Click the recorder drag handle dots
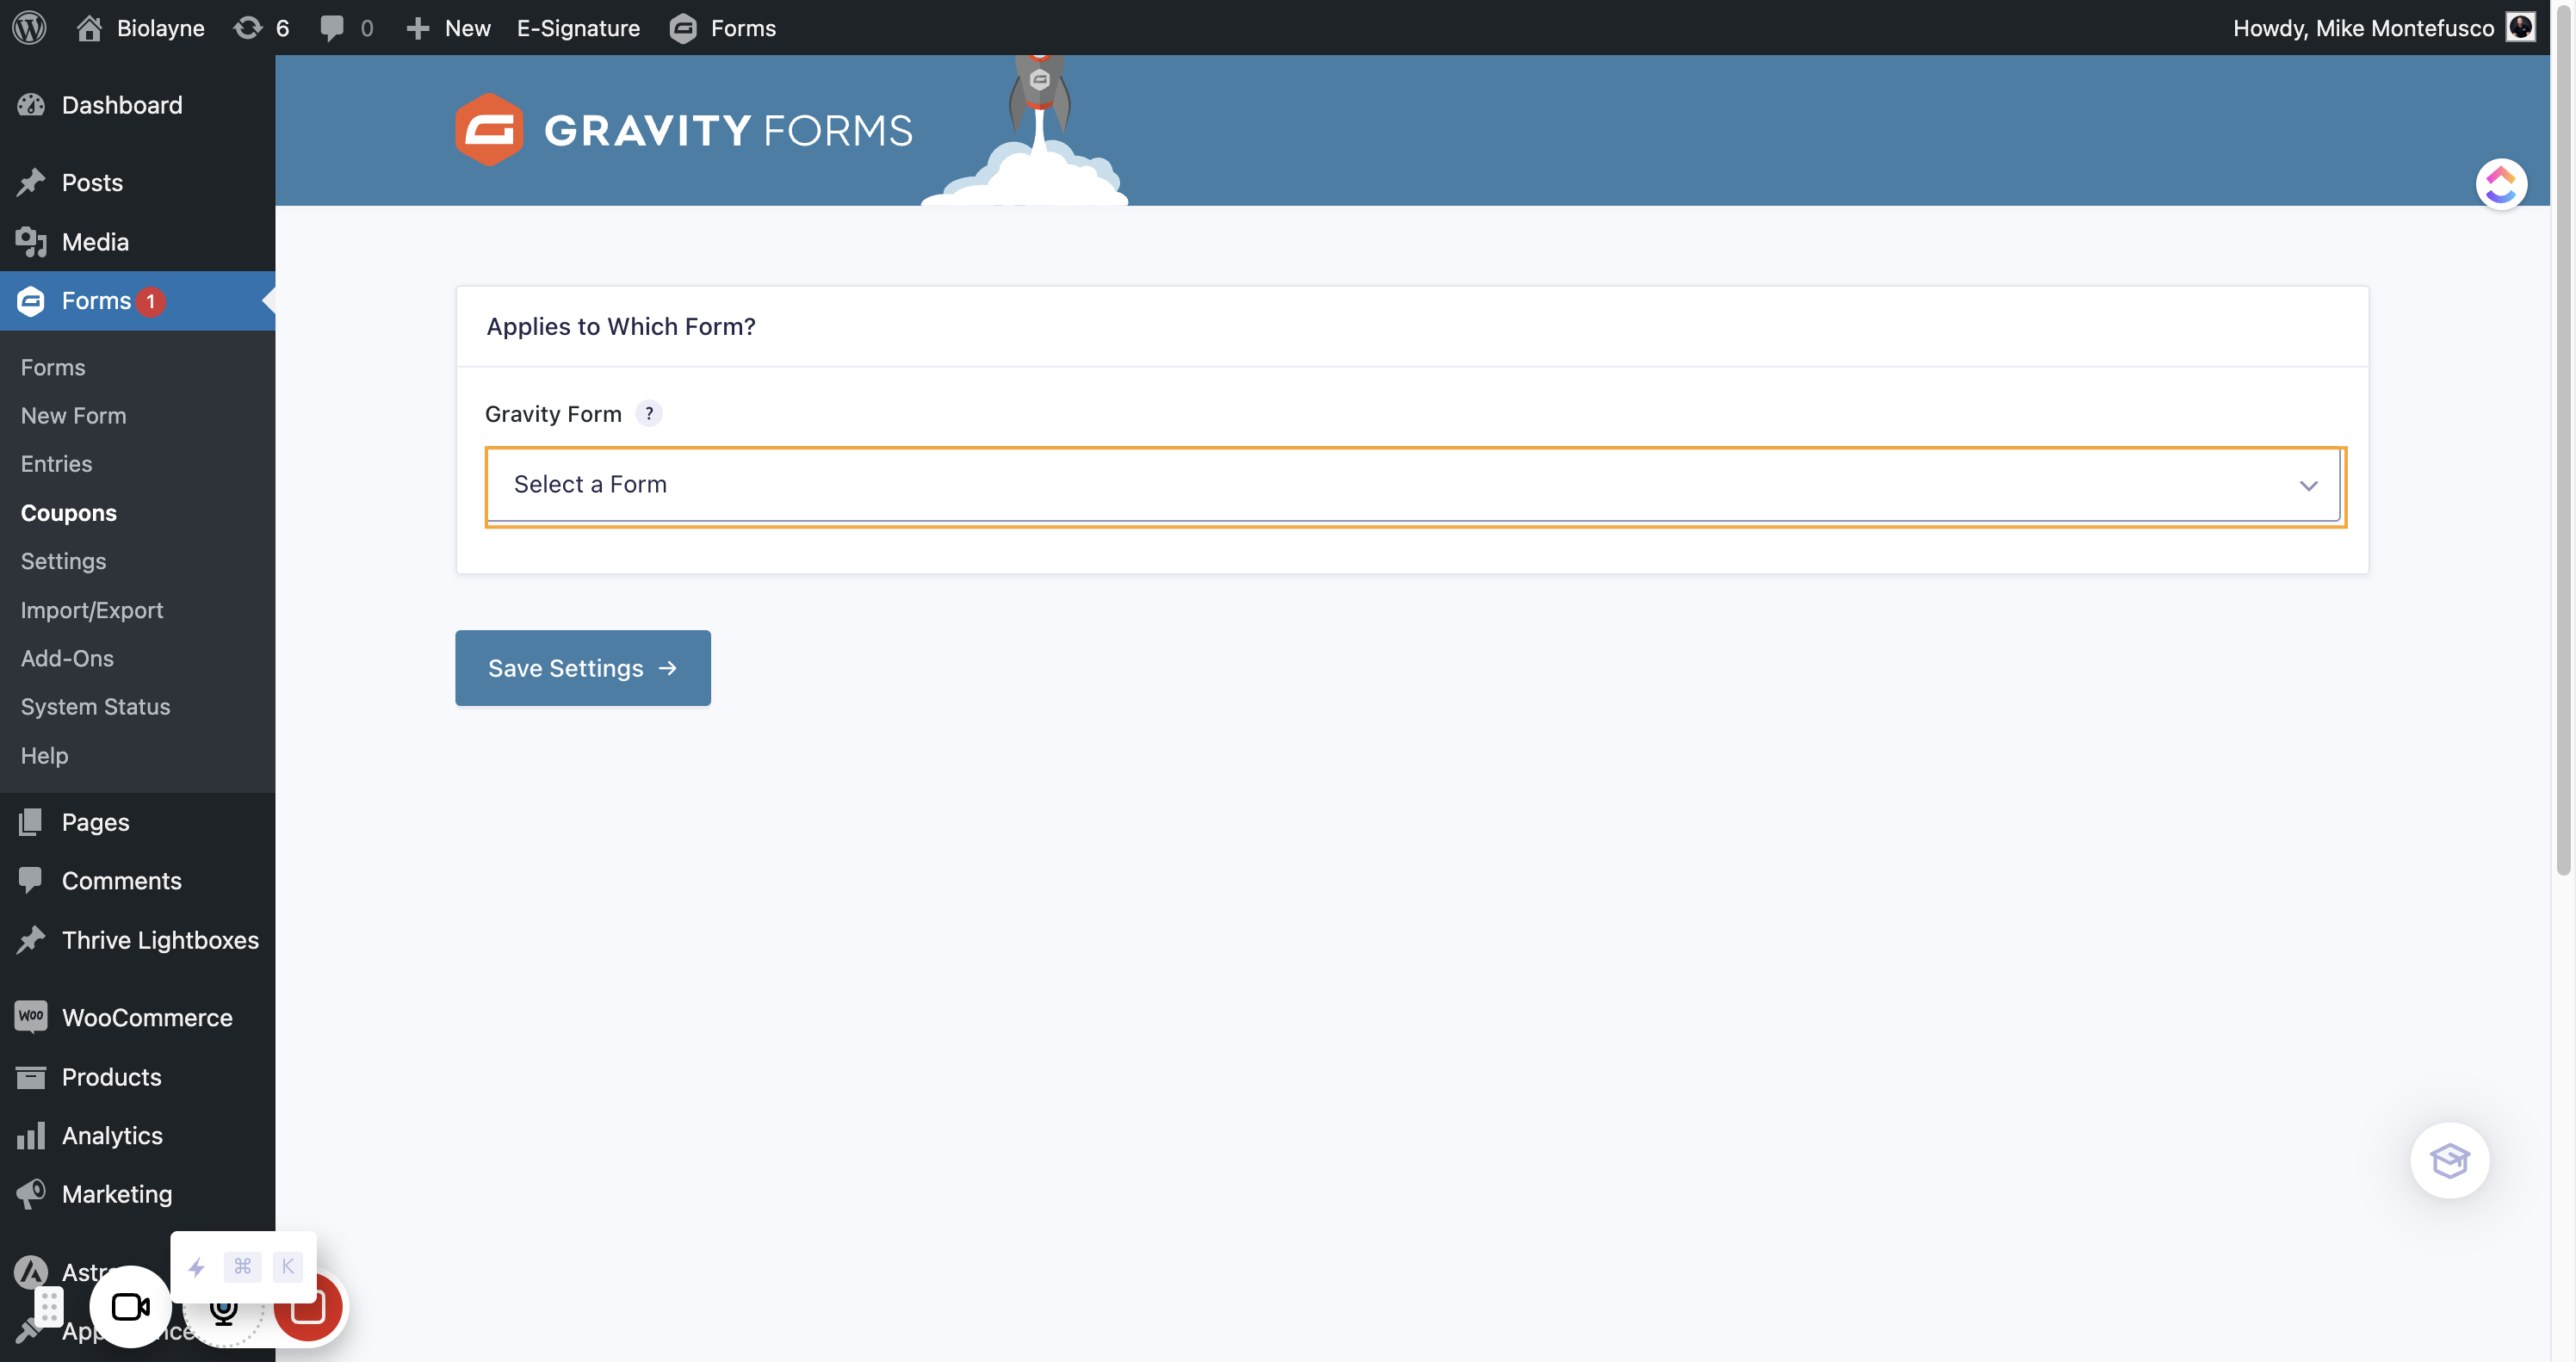2576x1362 pixels. coord(49,1306)
